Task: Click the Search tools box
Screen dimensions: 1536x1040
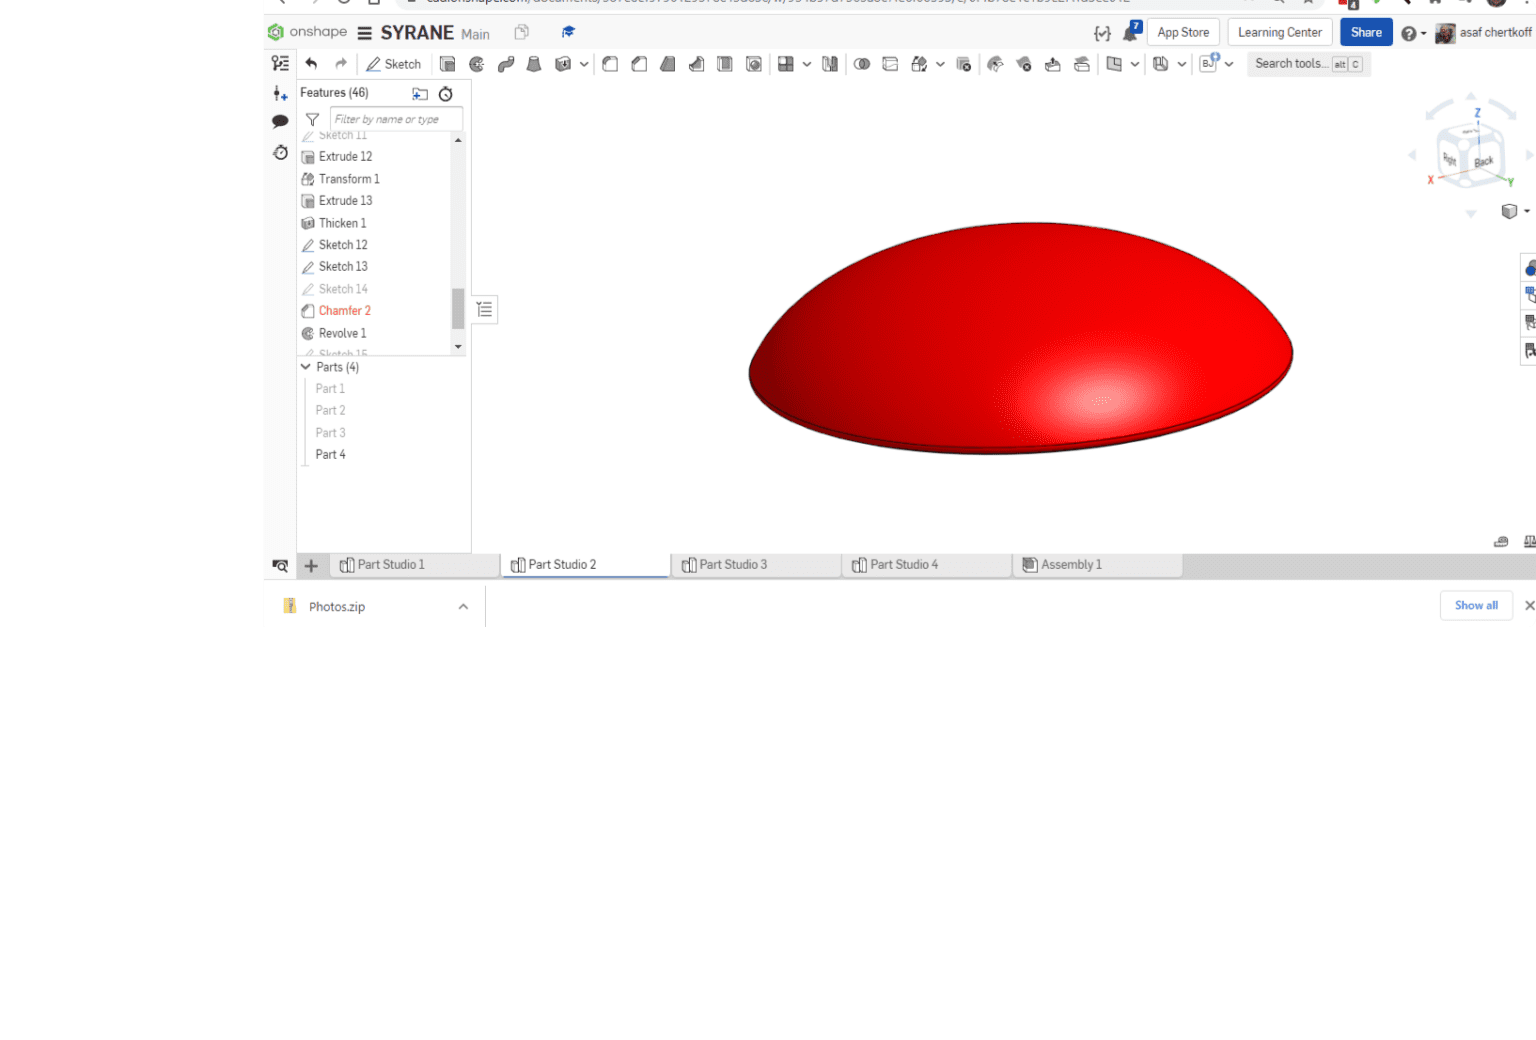Action: [1308, 64]
